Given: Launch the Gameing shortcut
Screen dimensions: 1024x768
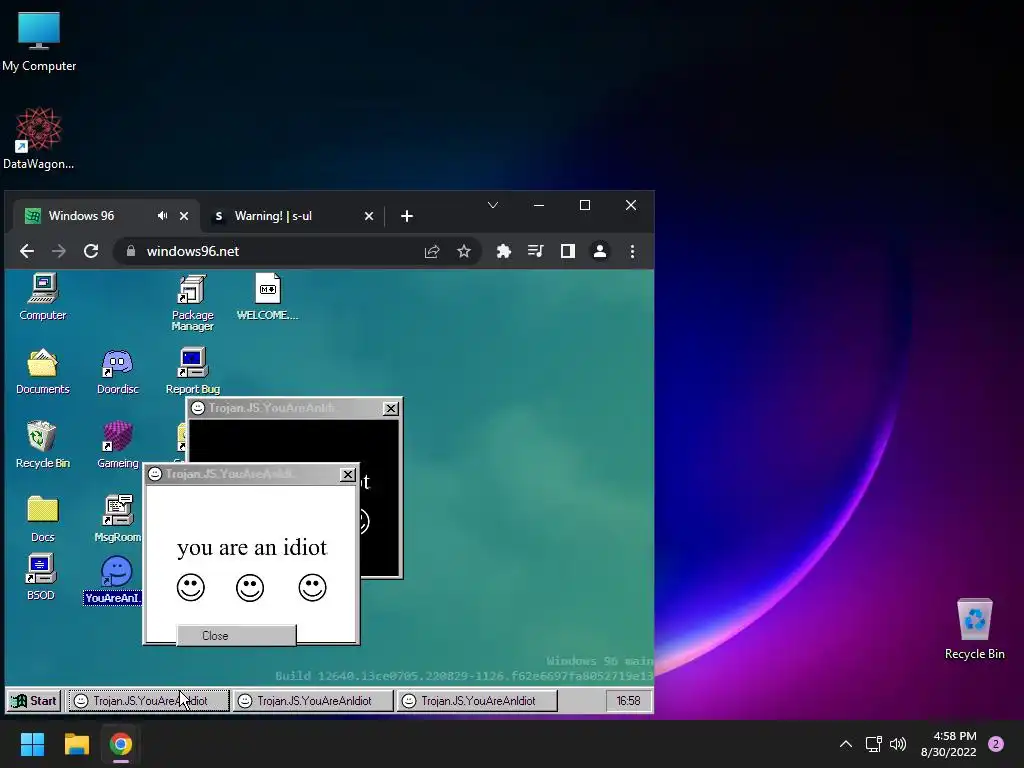Looking at the screenshot, I should click(118, 445).
